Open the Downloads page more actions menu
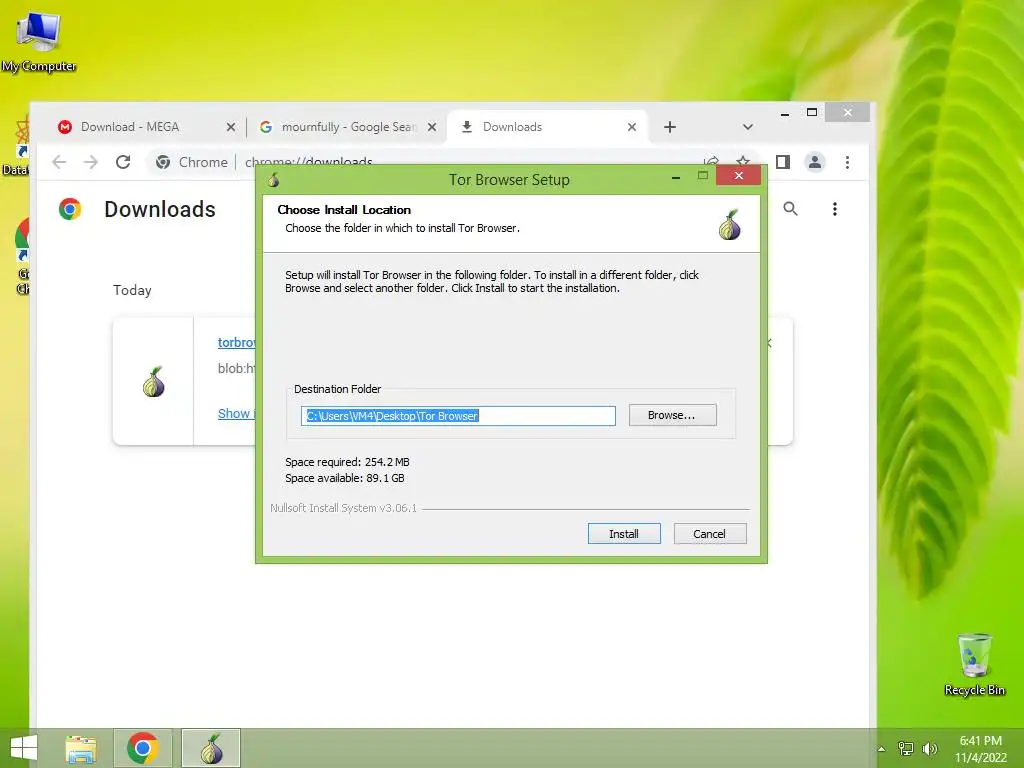This screenshot has width=1024, height=768. coord(835,209)
